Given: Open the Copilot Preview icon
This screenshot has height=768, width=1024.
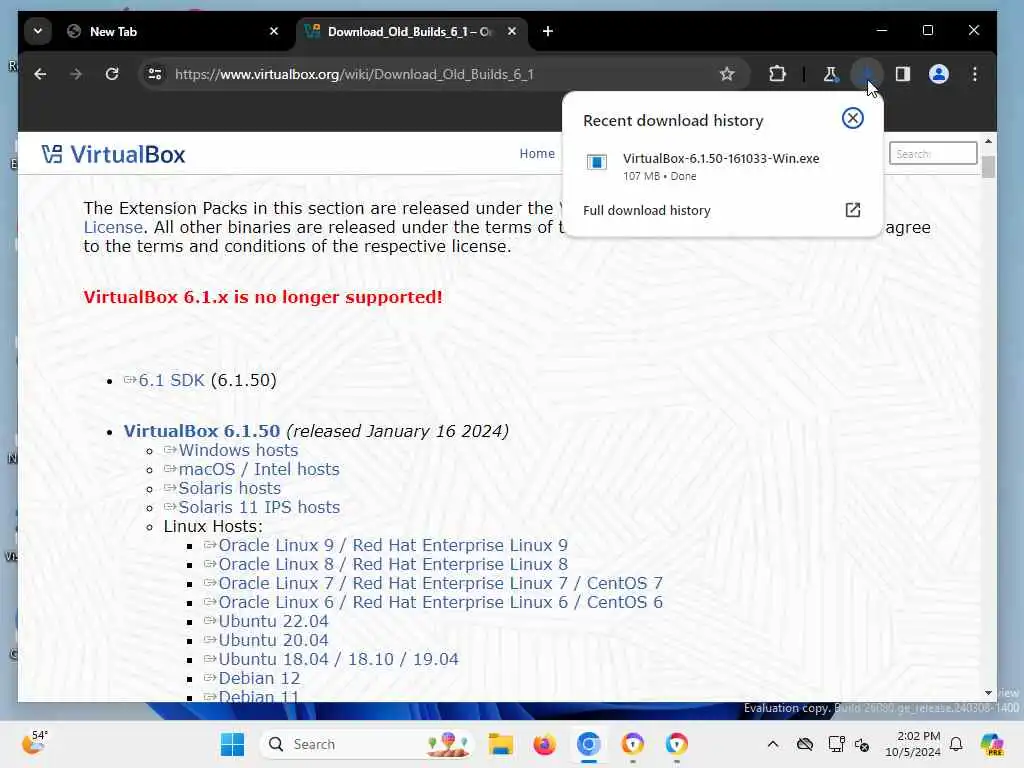Looking at the screenshot, I should pyautogui.click(x=993, y=744).
